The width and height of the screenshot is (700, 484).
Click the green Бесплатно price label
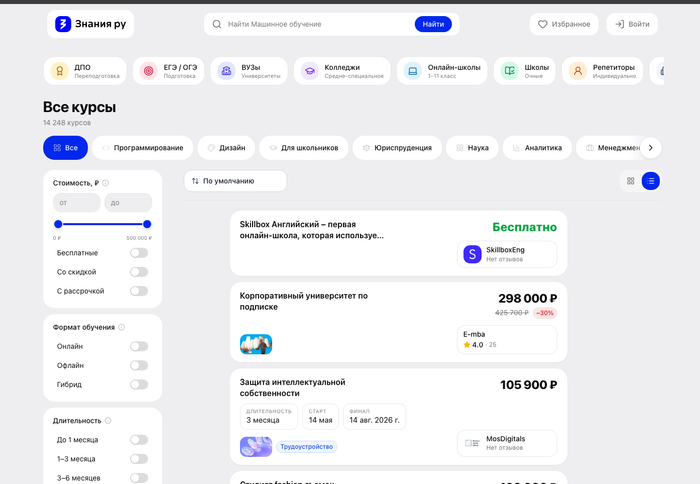click(x=525, y=227)
